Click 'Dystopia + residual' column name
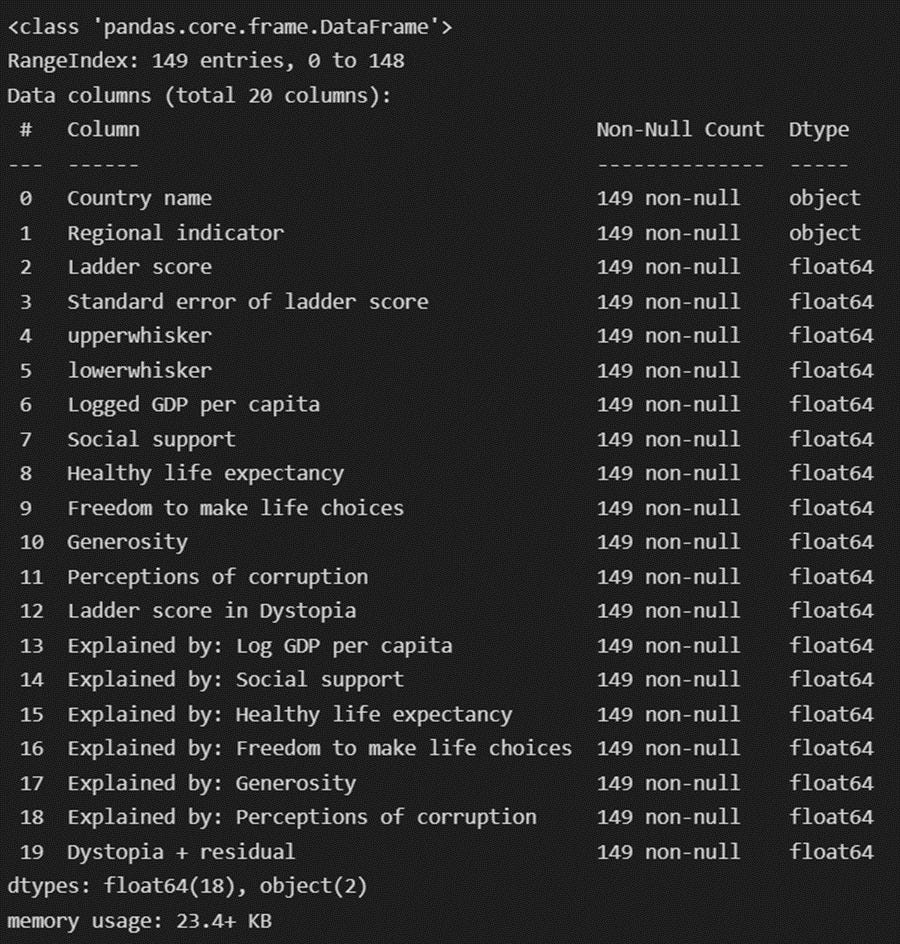The image size is (900, 944). (181, 852)
